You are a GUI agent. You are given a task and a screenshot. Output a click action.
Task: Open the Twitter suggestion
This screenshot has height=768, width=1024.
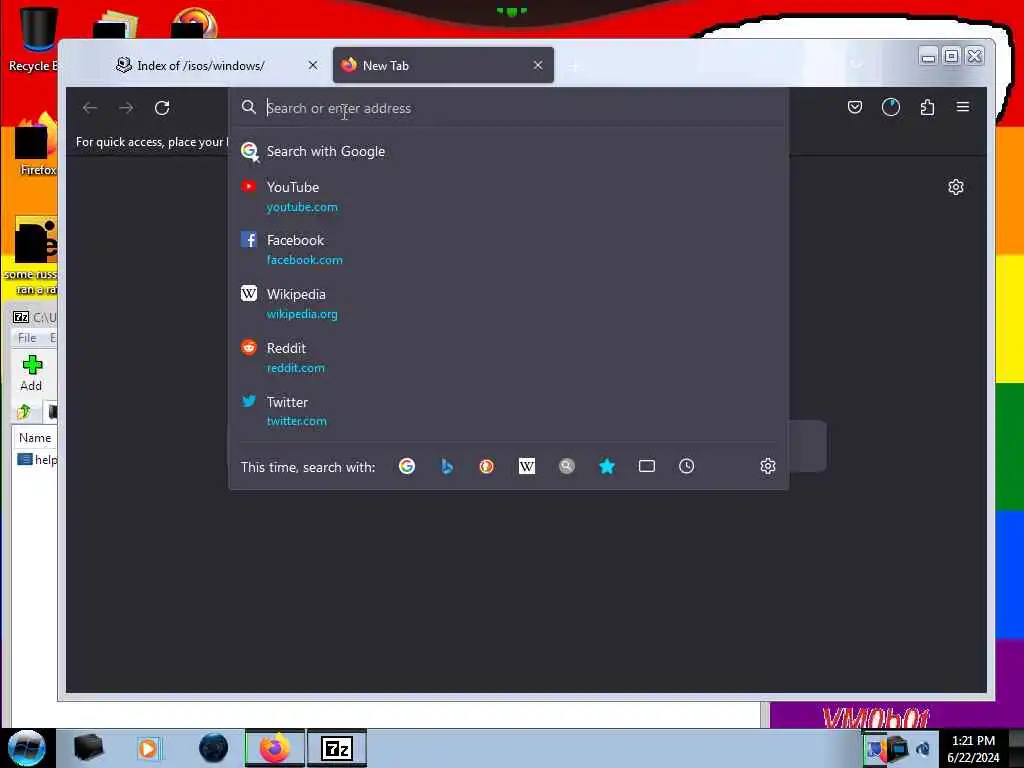pos(508,411)
